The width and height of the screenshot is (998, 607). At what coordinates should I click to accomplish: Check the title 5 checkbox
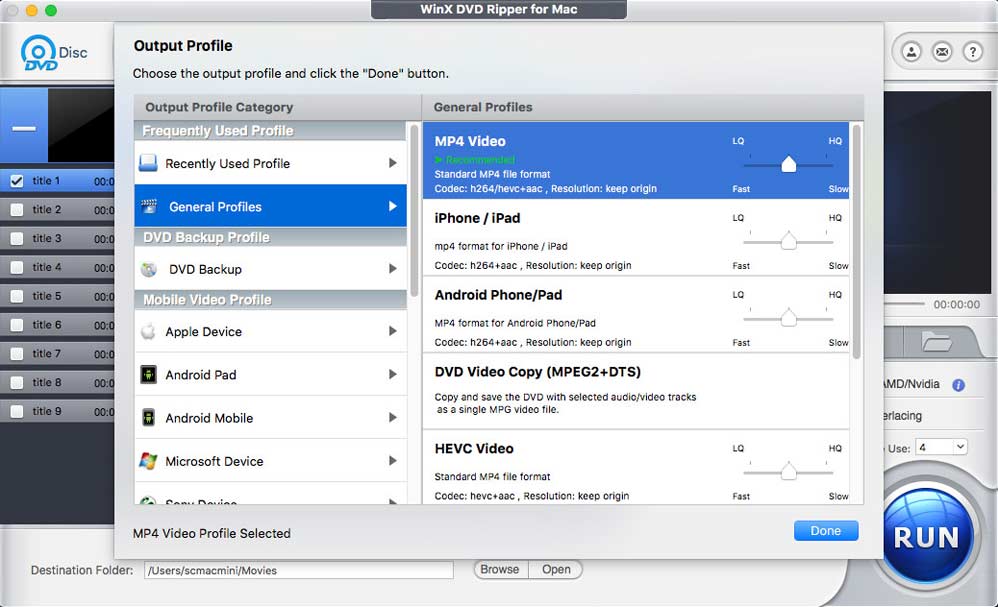click(17, 297)
